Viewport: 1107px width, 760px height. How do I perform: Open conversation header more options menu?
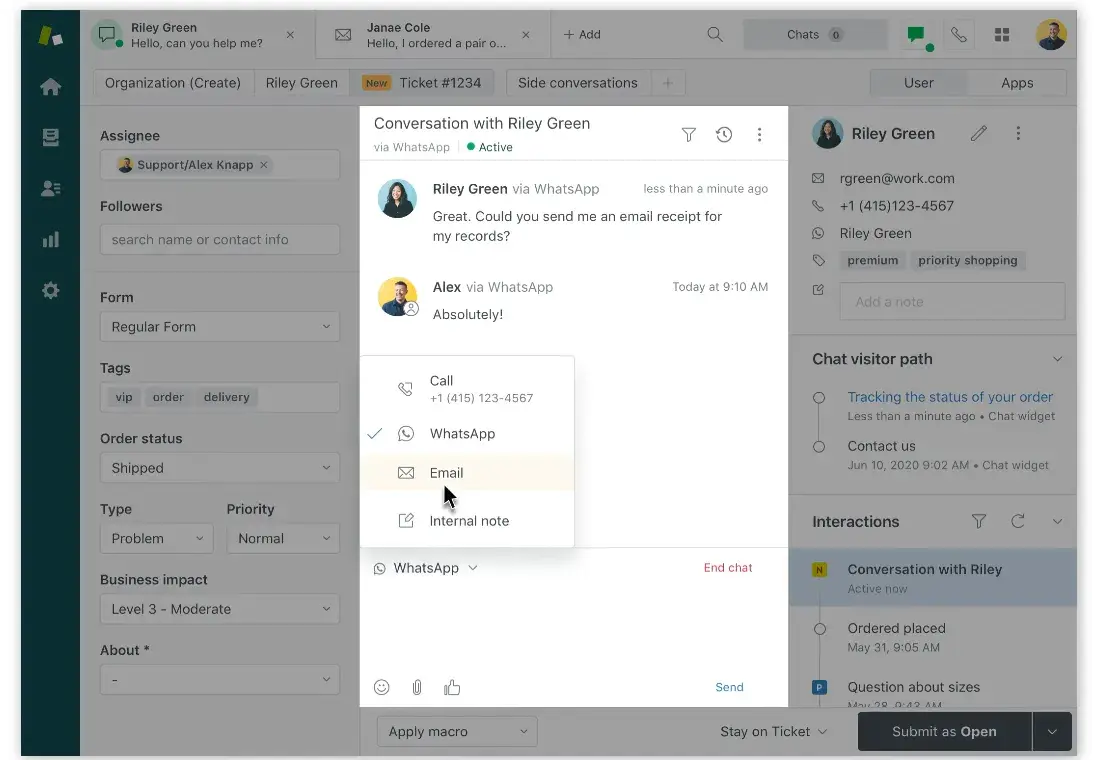pyautogui.click(x=759, y=134)
